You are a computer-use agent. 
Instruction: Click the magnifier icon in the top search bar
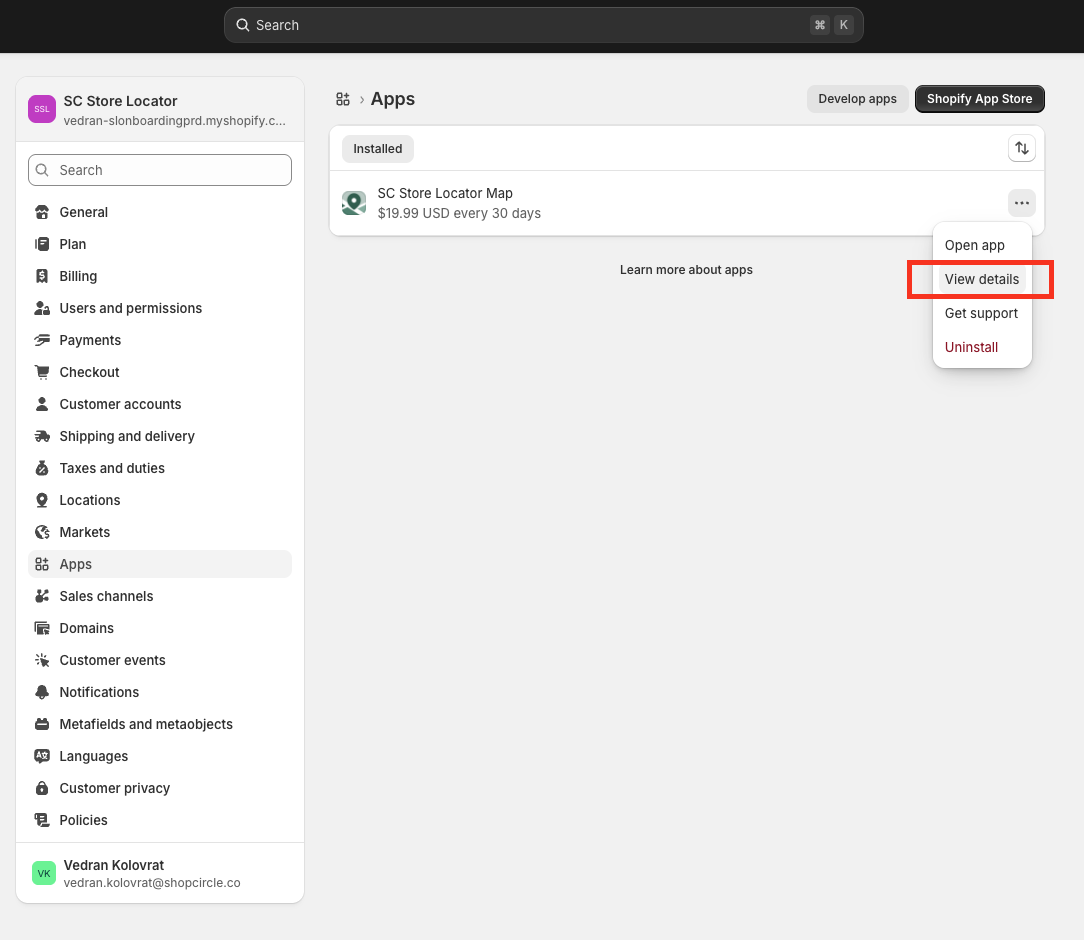[x=243, y=25]
